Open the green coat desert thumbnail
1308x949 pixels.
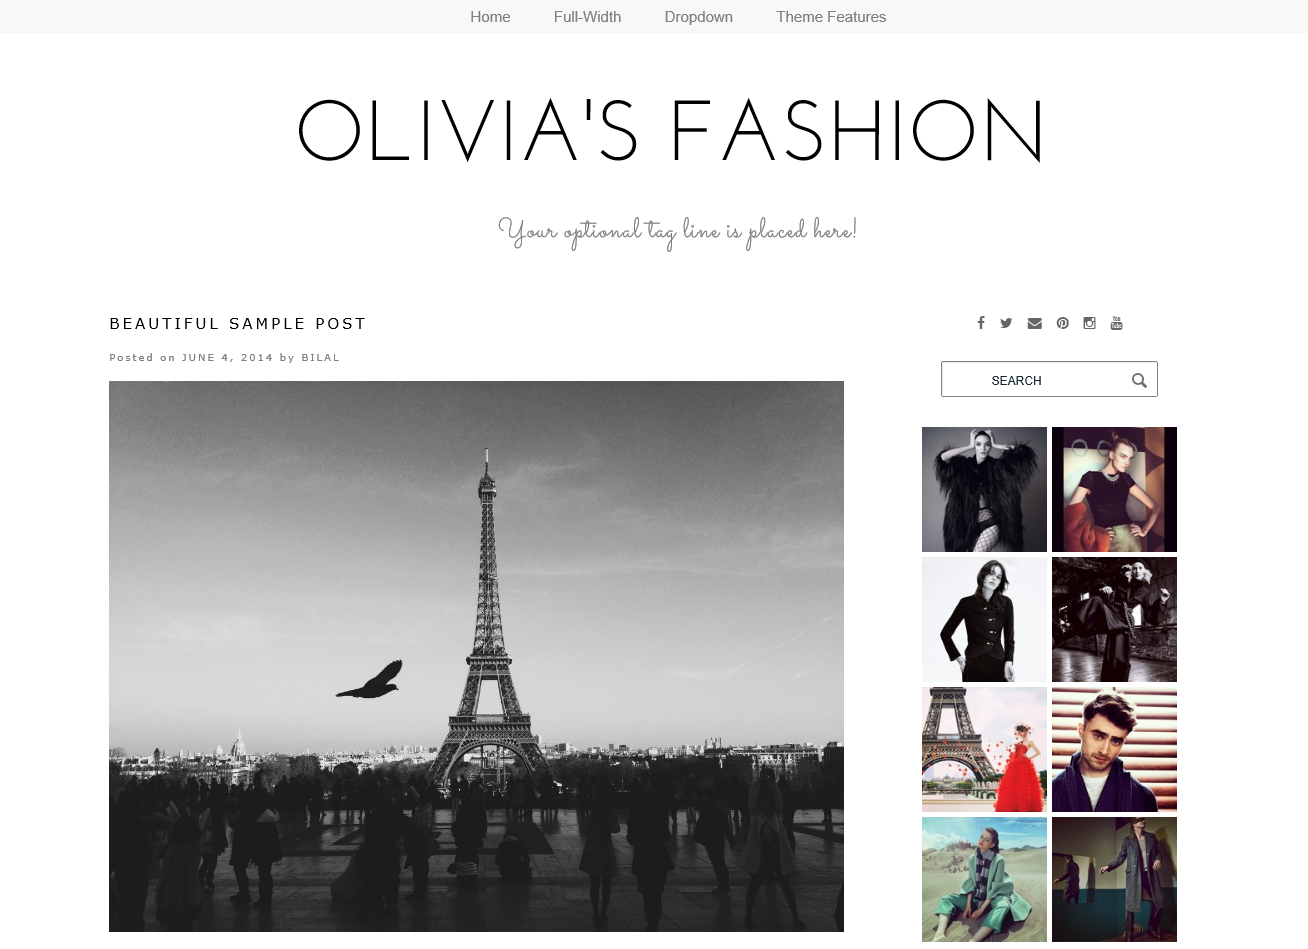tap(984, 879)
